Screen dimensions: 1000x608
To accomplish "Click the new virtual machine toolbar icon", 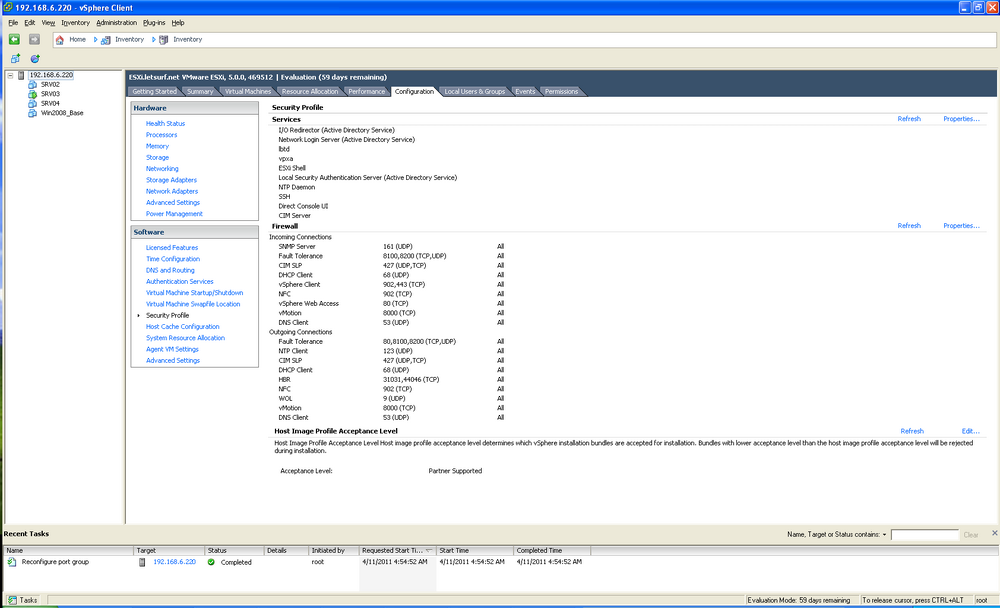I will tap(15, 59).
